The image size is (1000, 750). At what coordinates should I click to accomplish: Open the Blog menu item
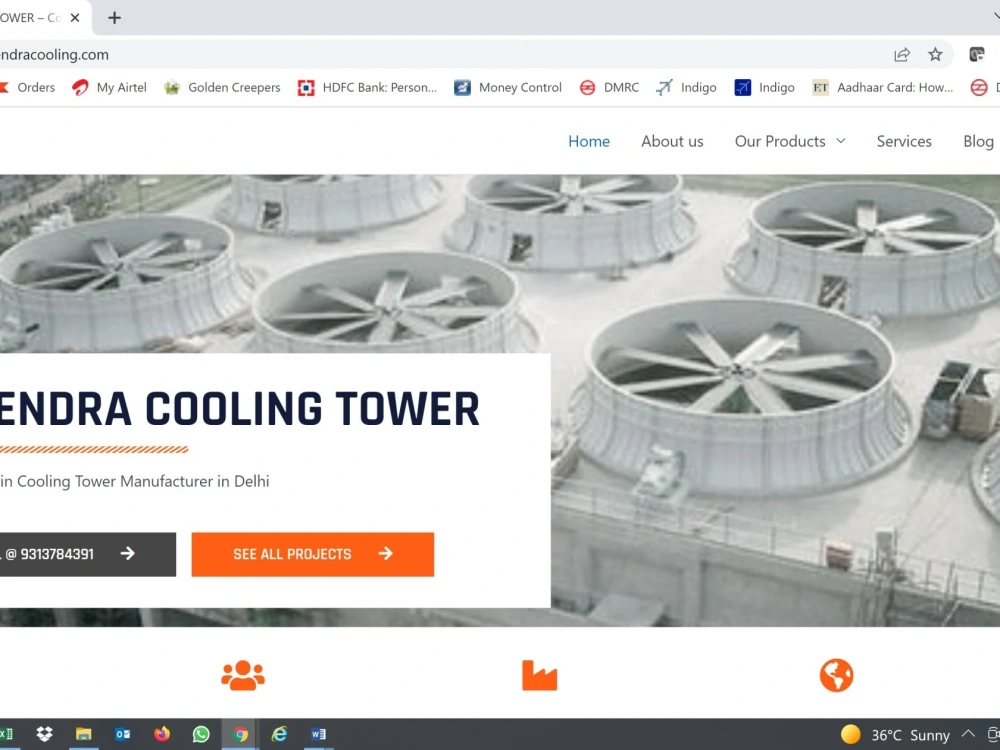point(978,142)
